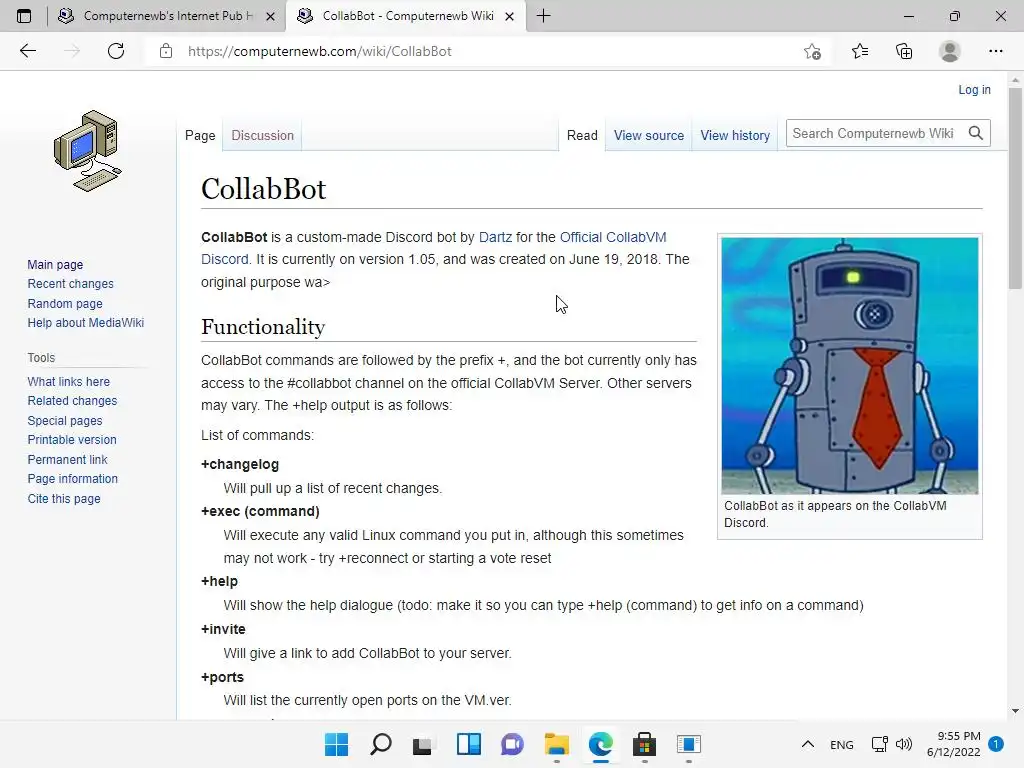Open the View source tab
Viewport: 1024px width, 768px height.
click(x=648, y=135)
